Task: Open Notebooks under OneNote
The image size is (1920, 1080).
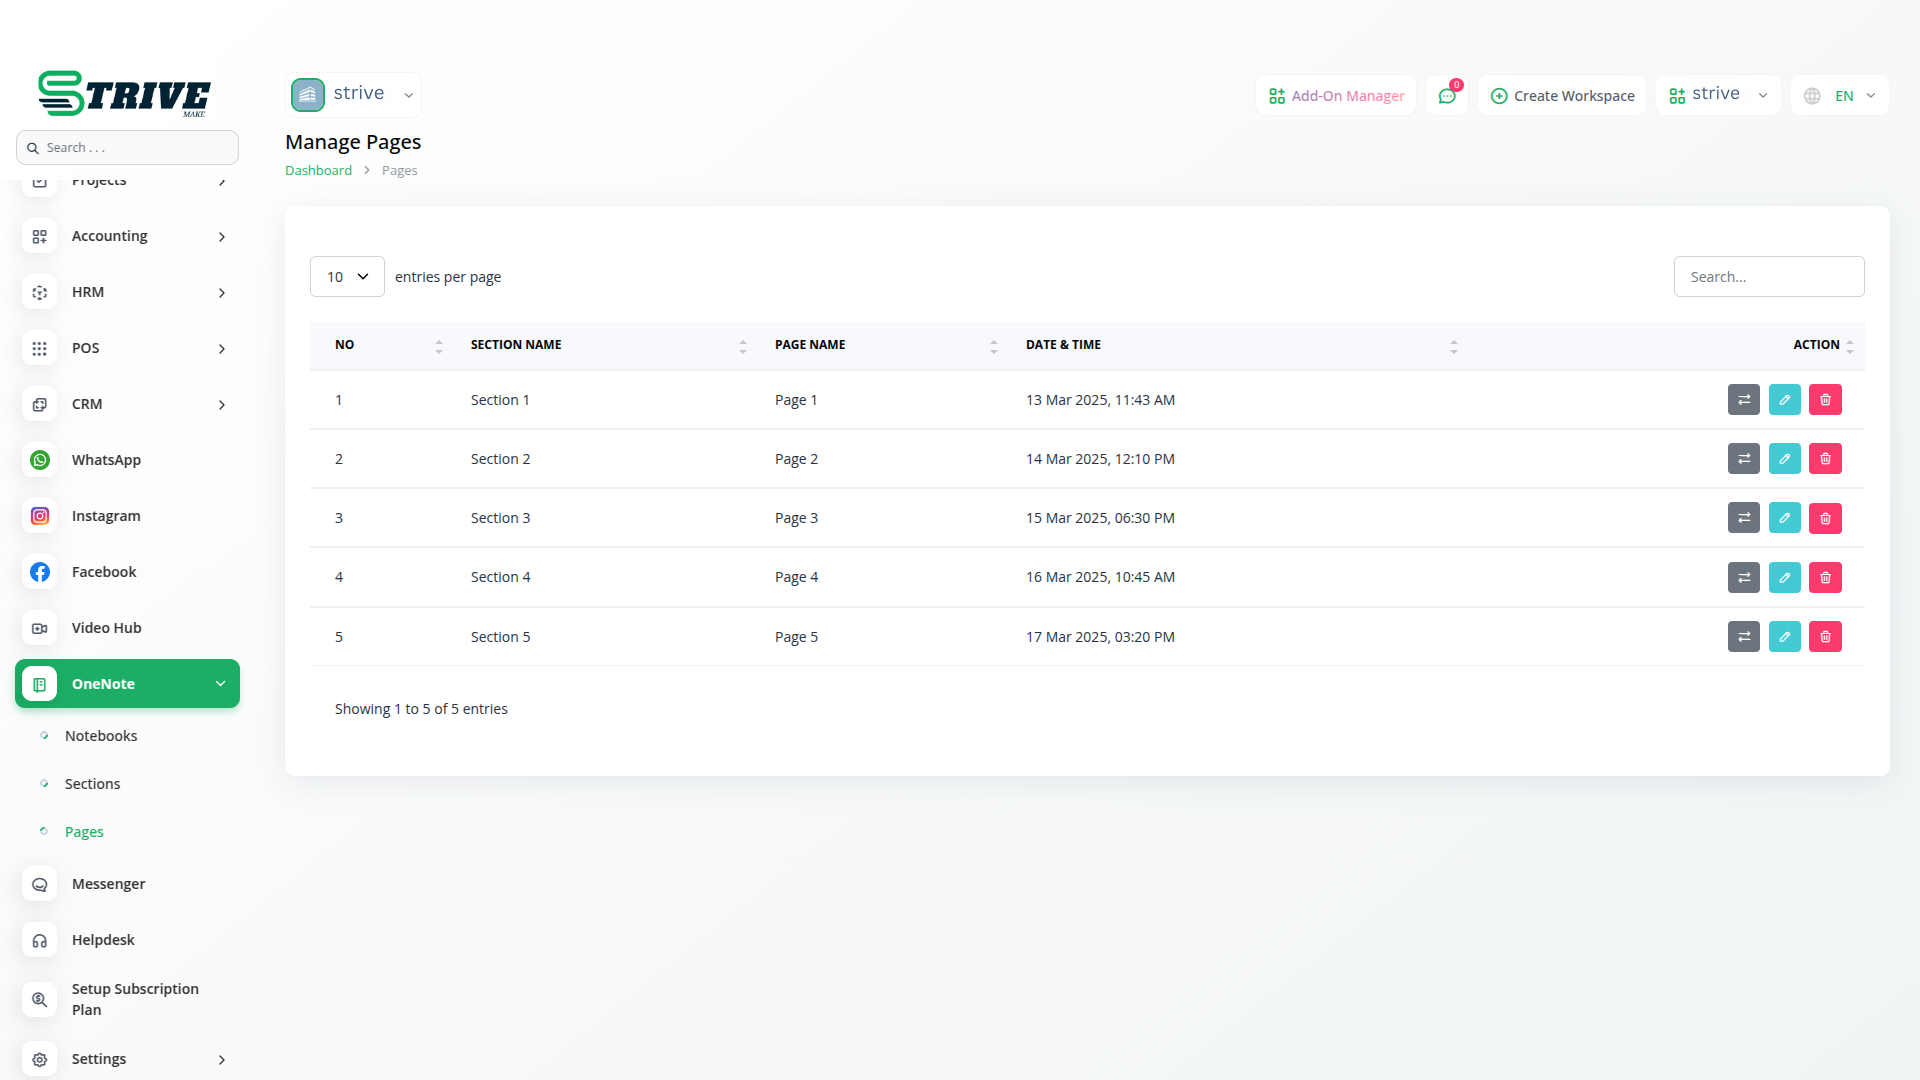Action: click(x=101, y=736)
